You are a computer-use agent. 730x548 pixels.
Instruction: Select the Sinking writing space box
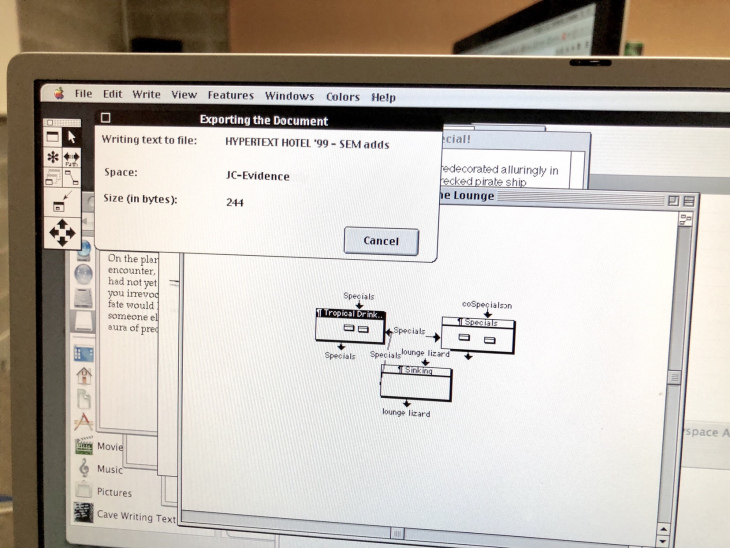[416, 383]
